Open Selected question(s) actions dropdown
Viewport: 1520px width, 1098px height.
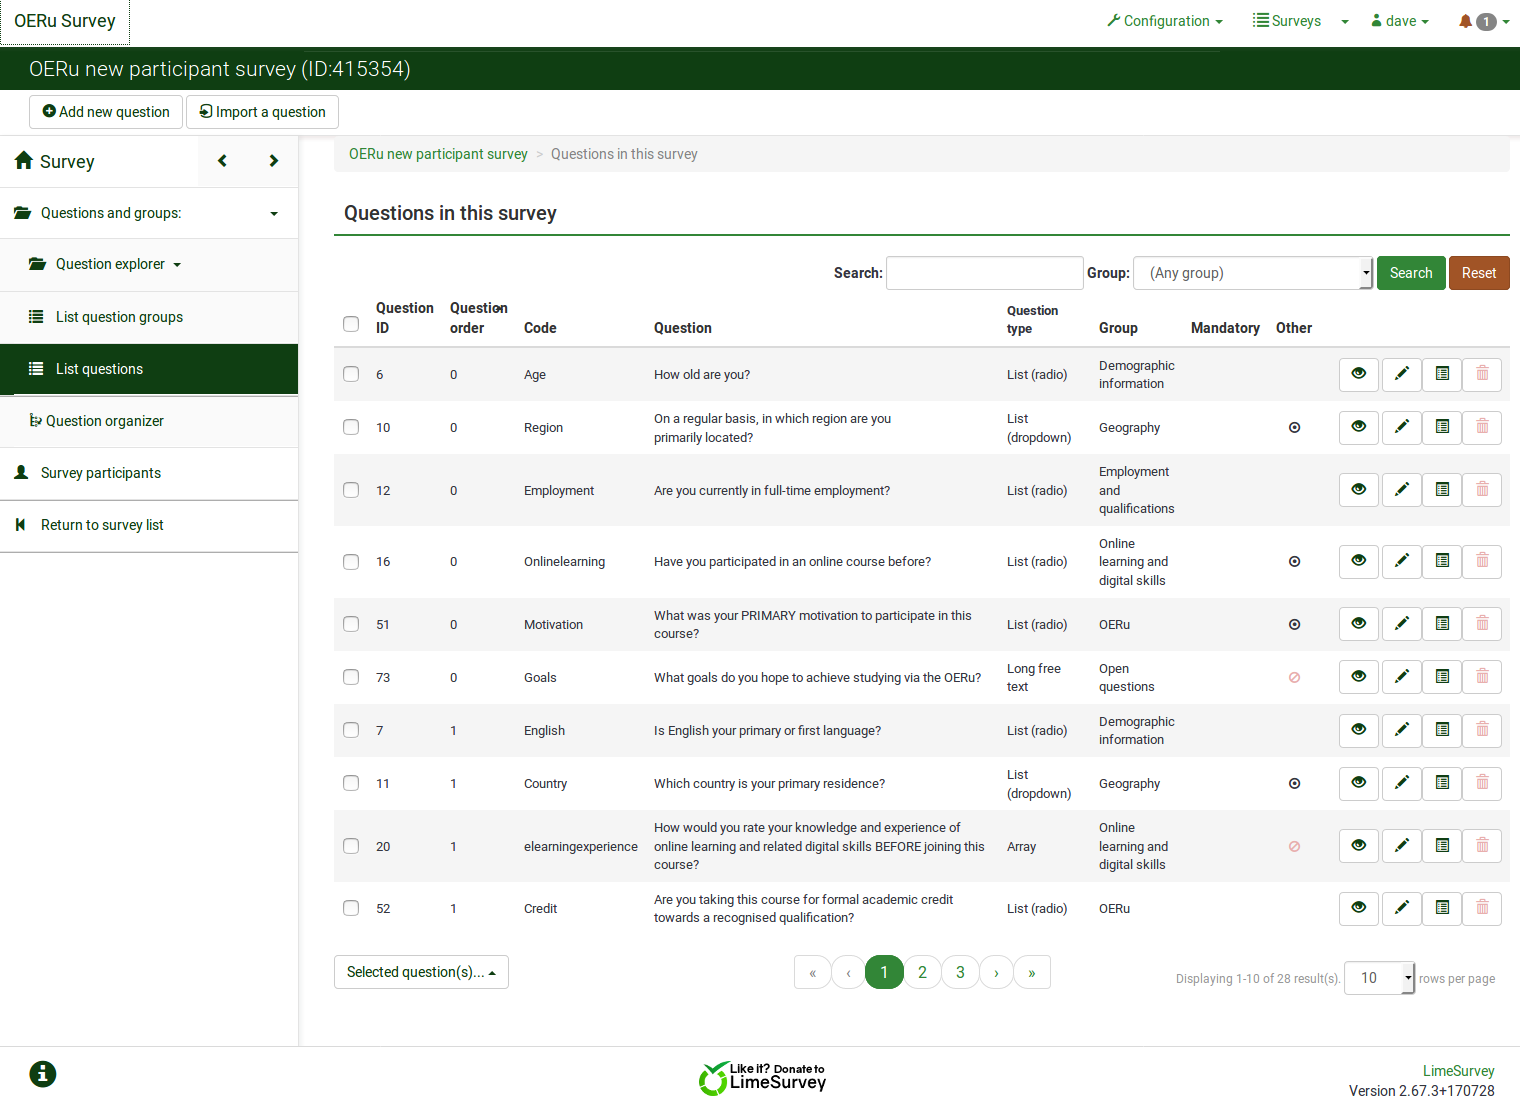(421, 972)
